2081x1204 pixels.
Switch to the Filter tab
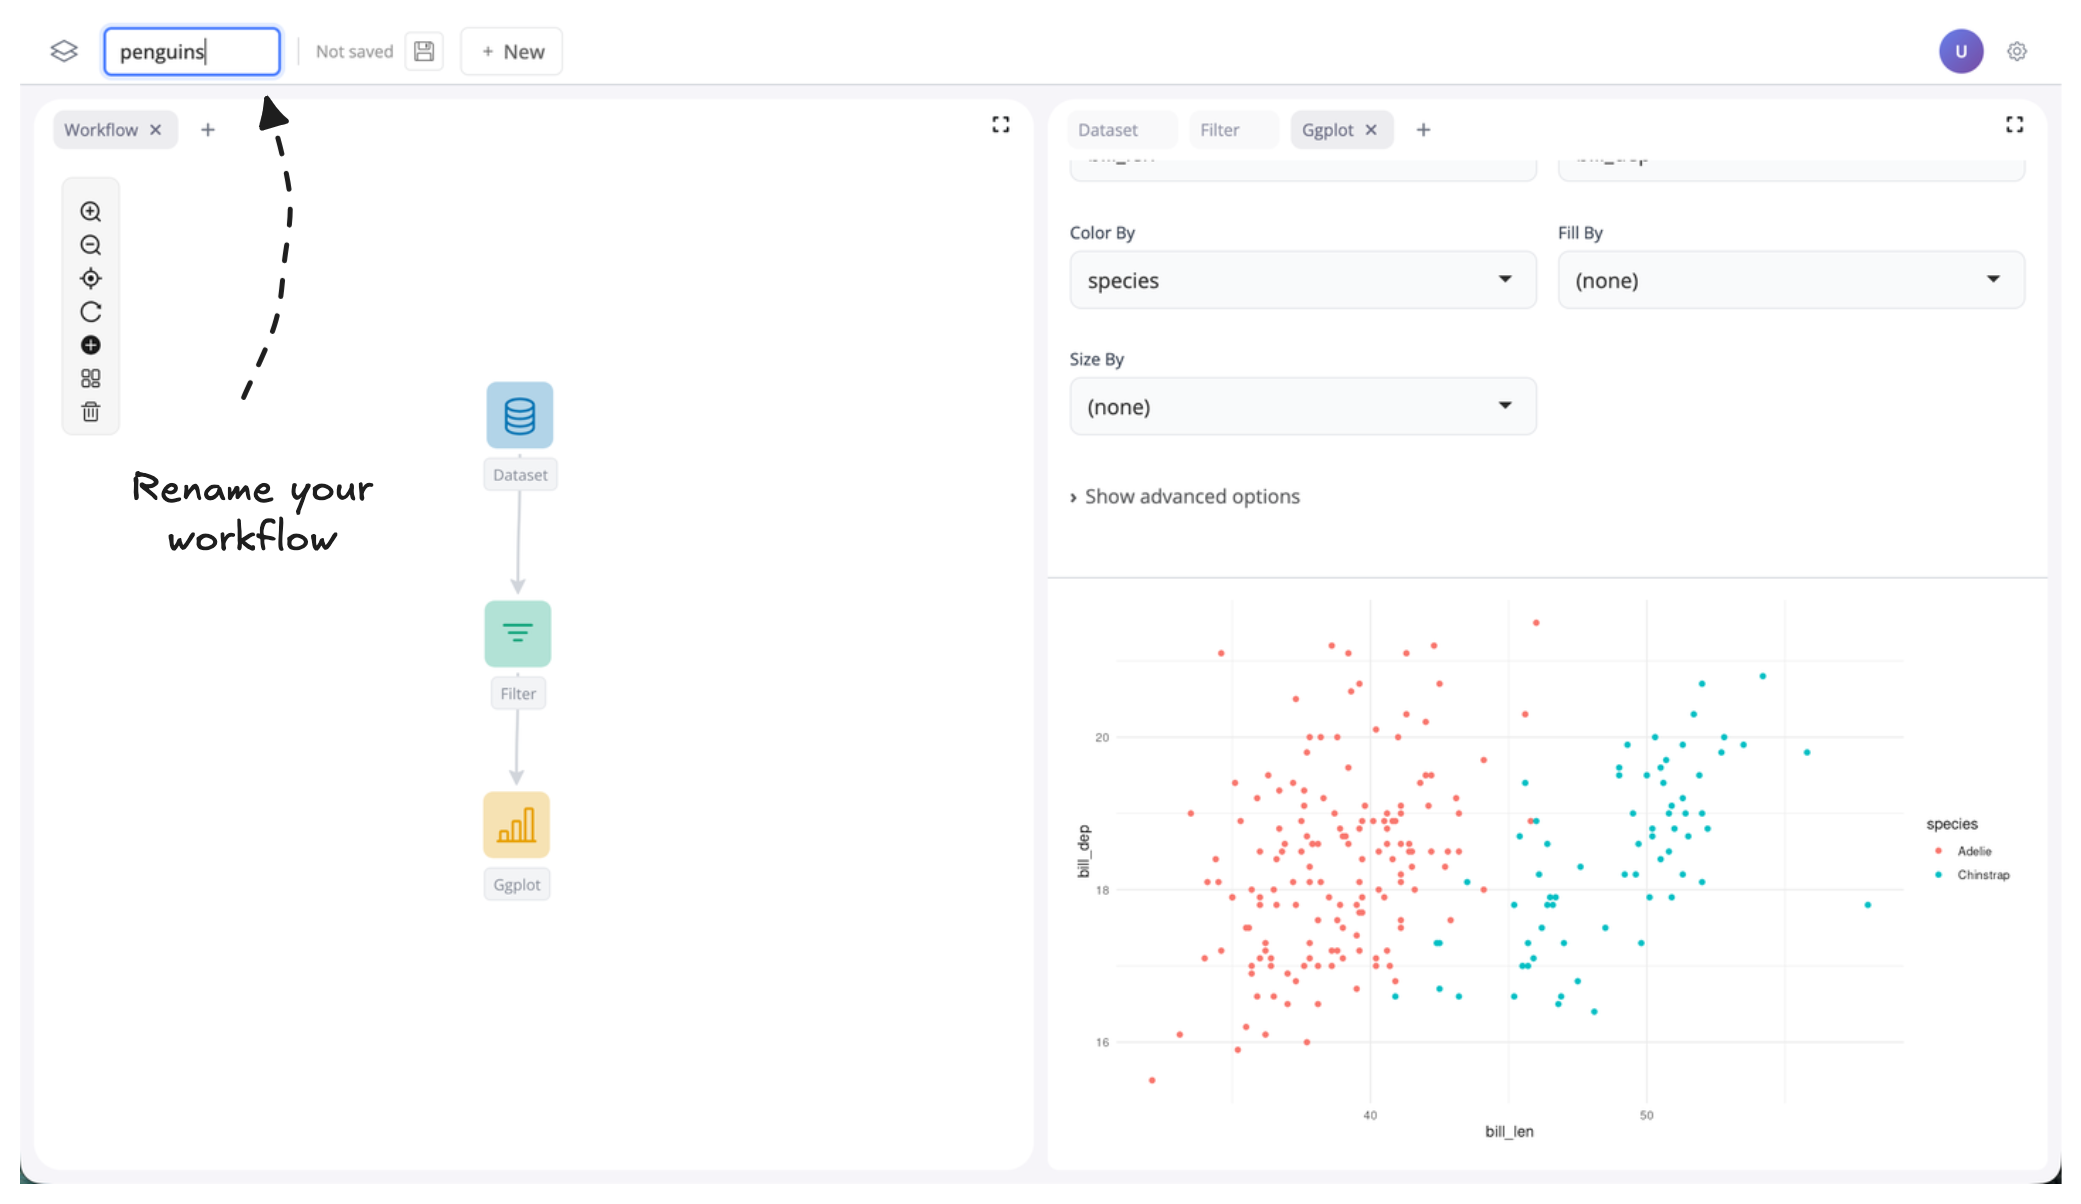click(x=1219, y=130)
